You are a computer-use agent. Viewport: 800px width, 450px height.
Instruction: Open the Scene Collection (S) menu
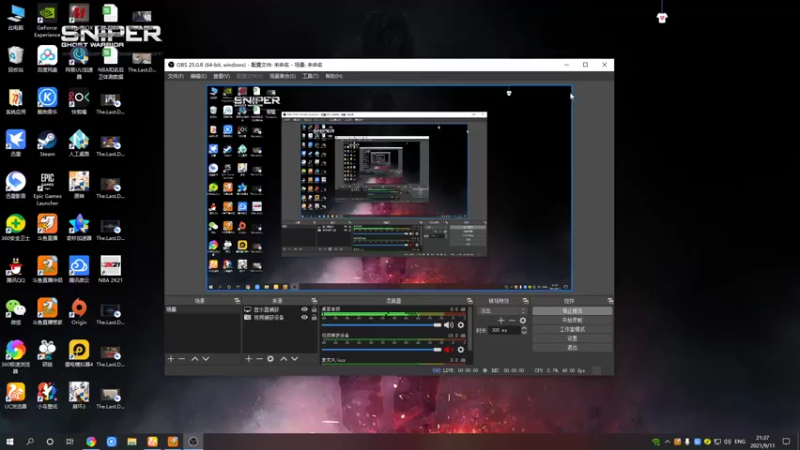(x=283, y=76)
